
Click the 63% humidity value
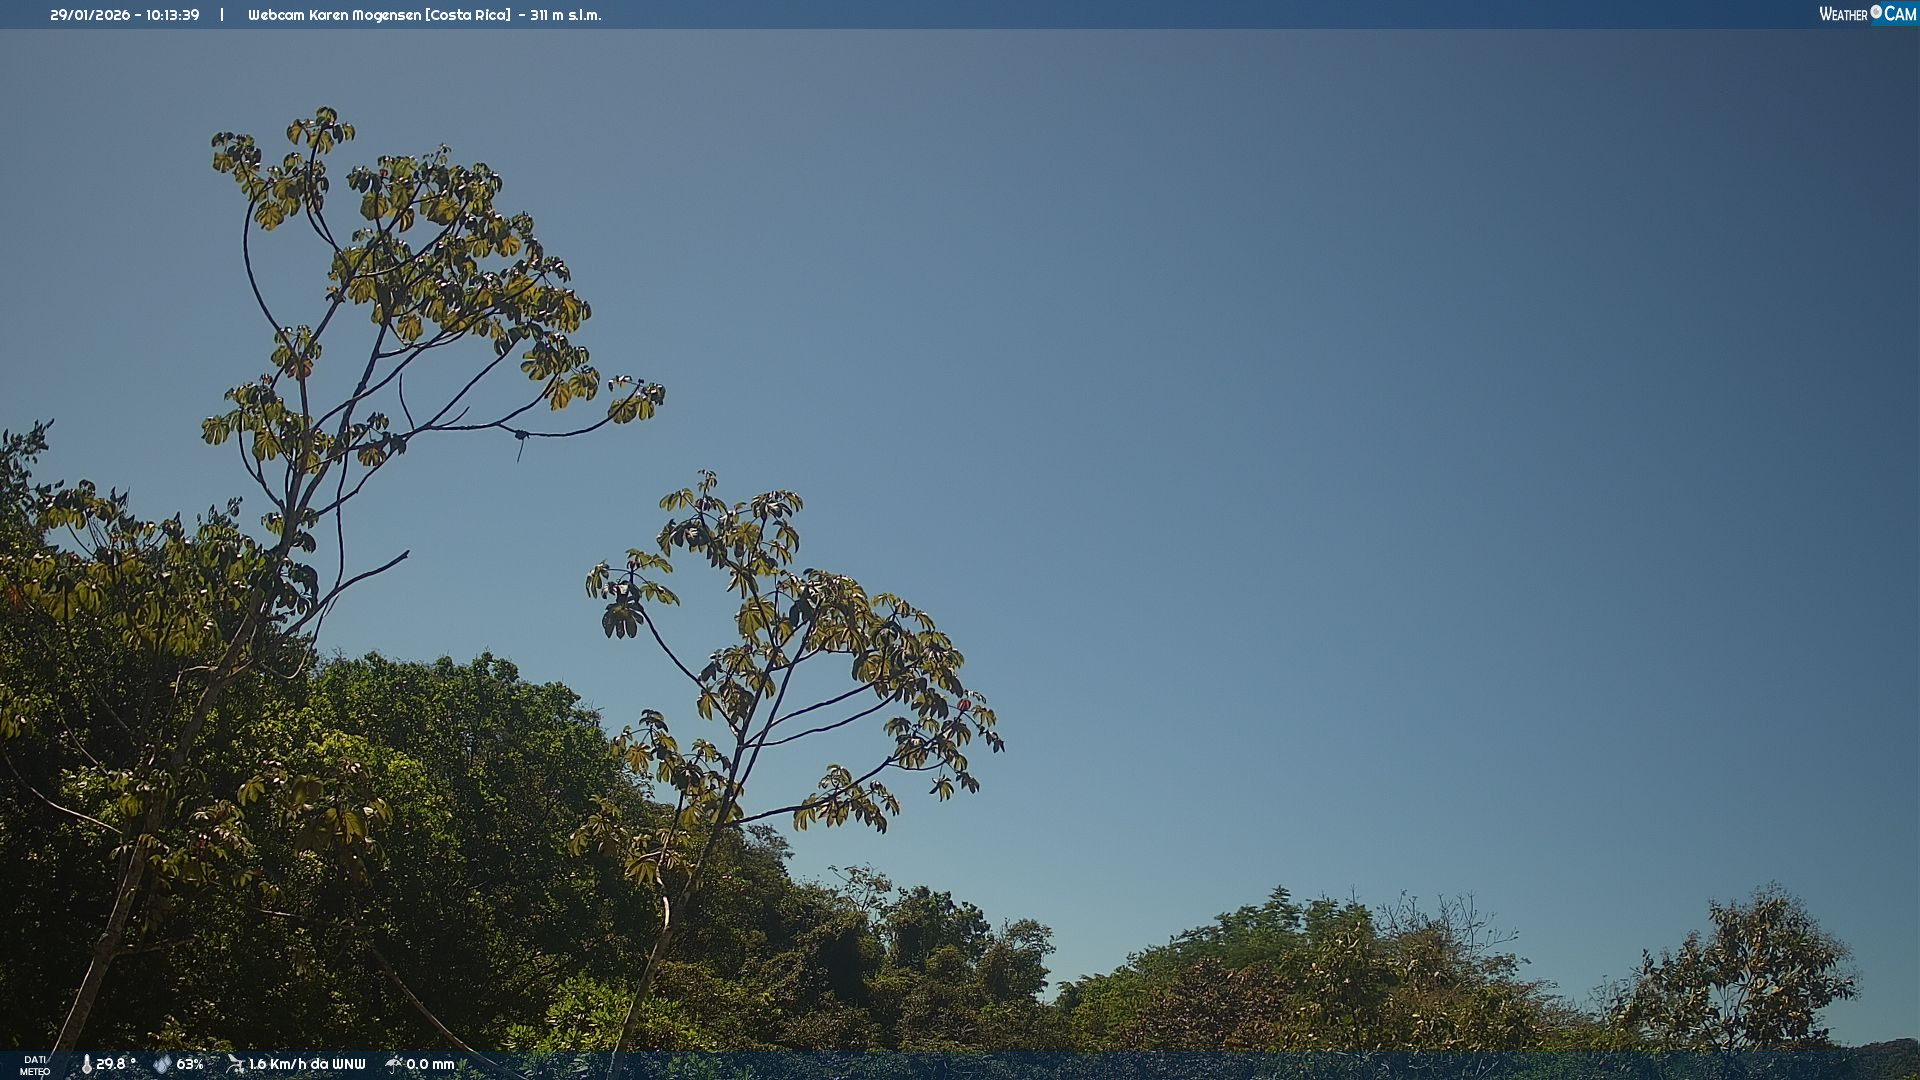(190, 1064)
